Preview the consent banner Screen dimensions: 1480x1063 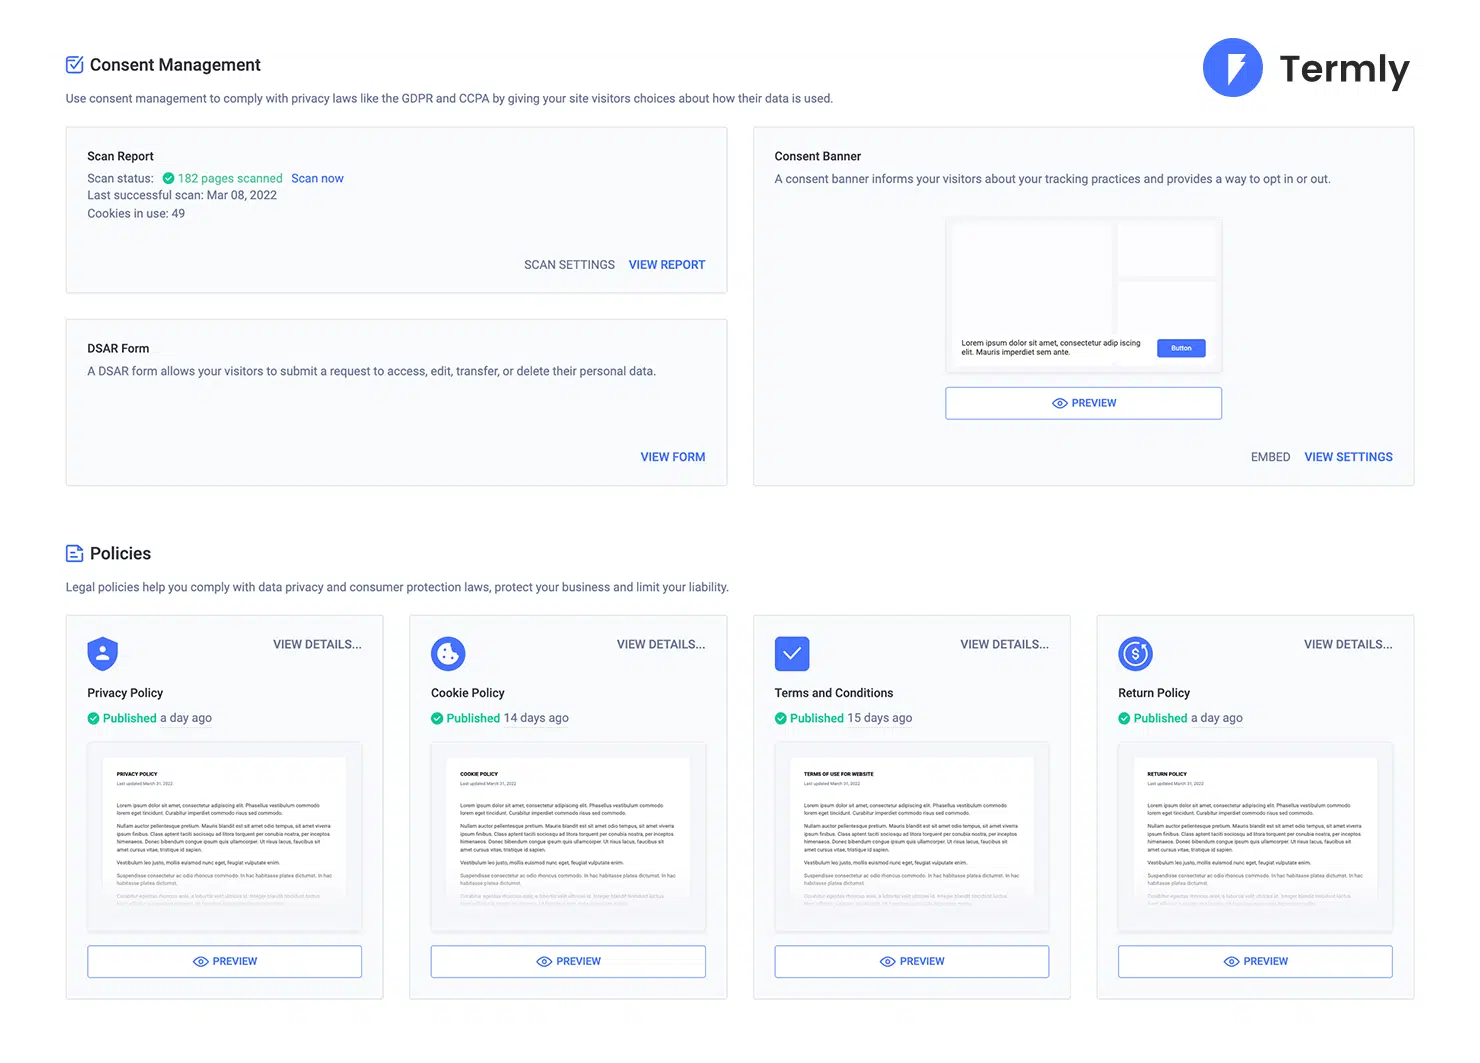[1083, 403]
